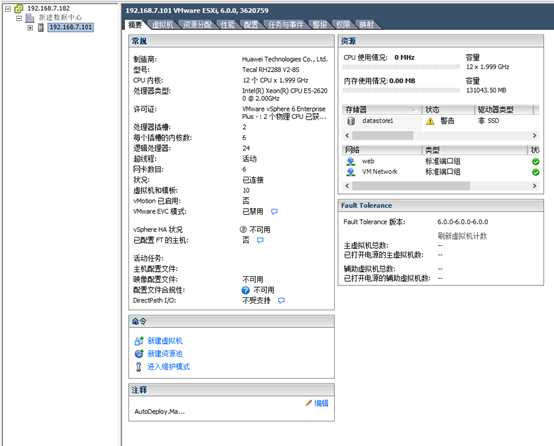Select the datastore1 storage icon
Viewport: 554px width, 446px height.
351,121
